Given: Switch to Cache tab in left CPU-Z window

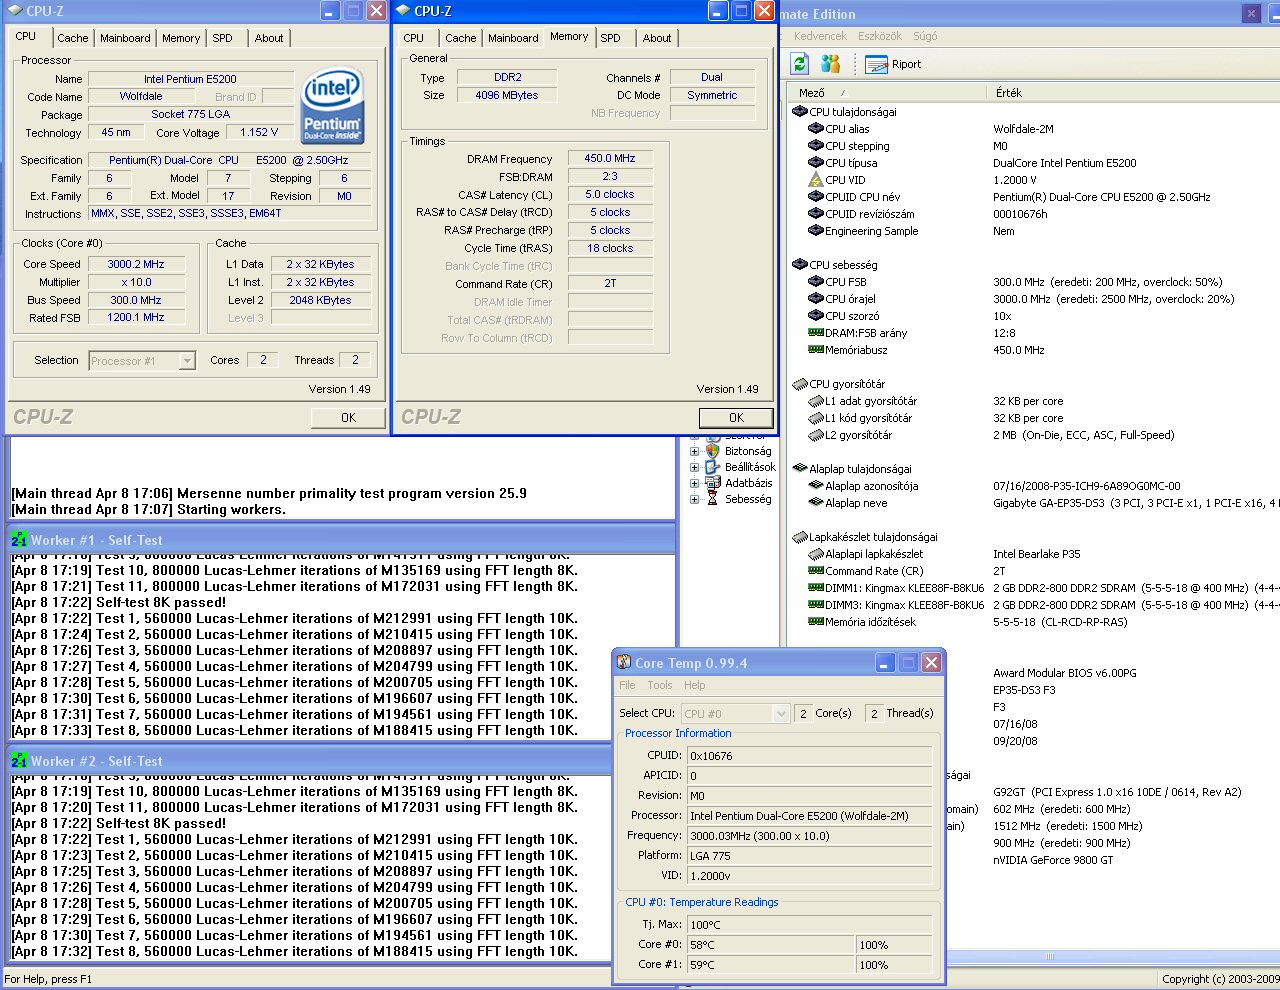Looking at the screenshot, I should tap(72, 38).
